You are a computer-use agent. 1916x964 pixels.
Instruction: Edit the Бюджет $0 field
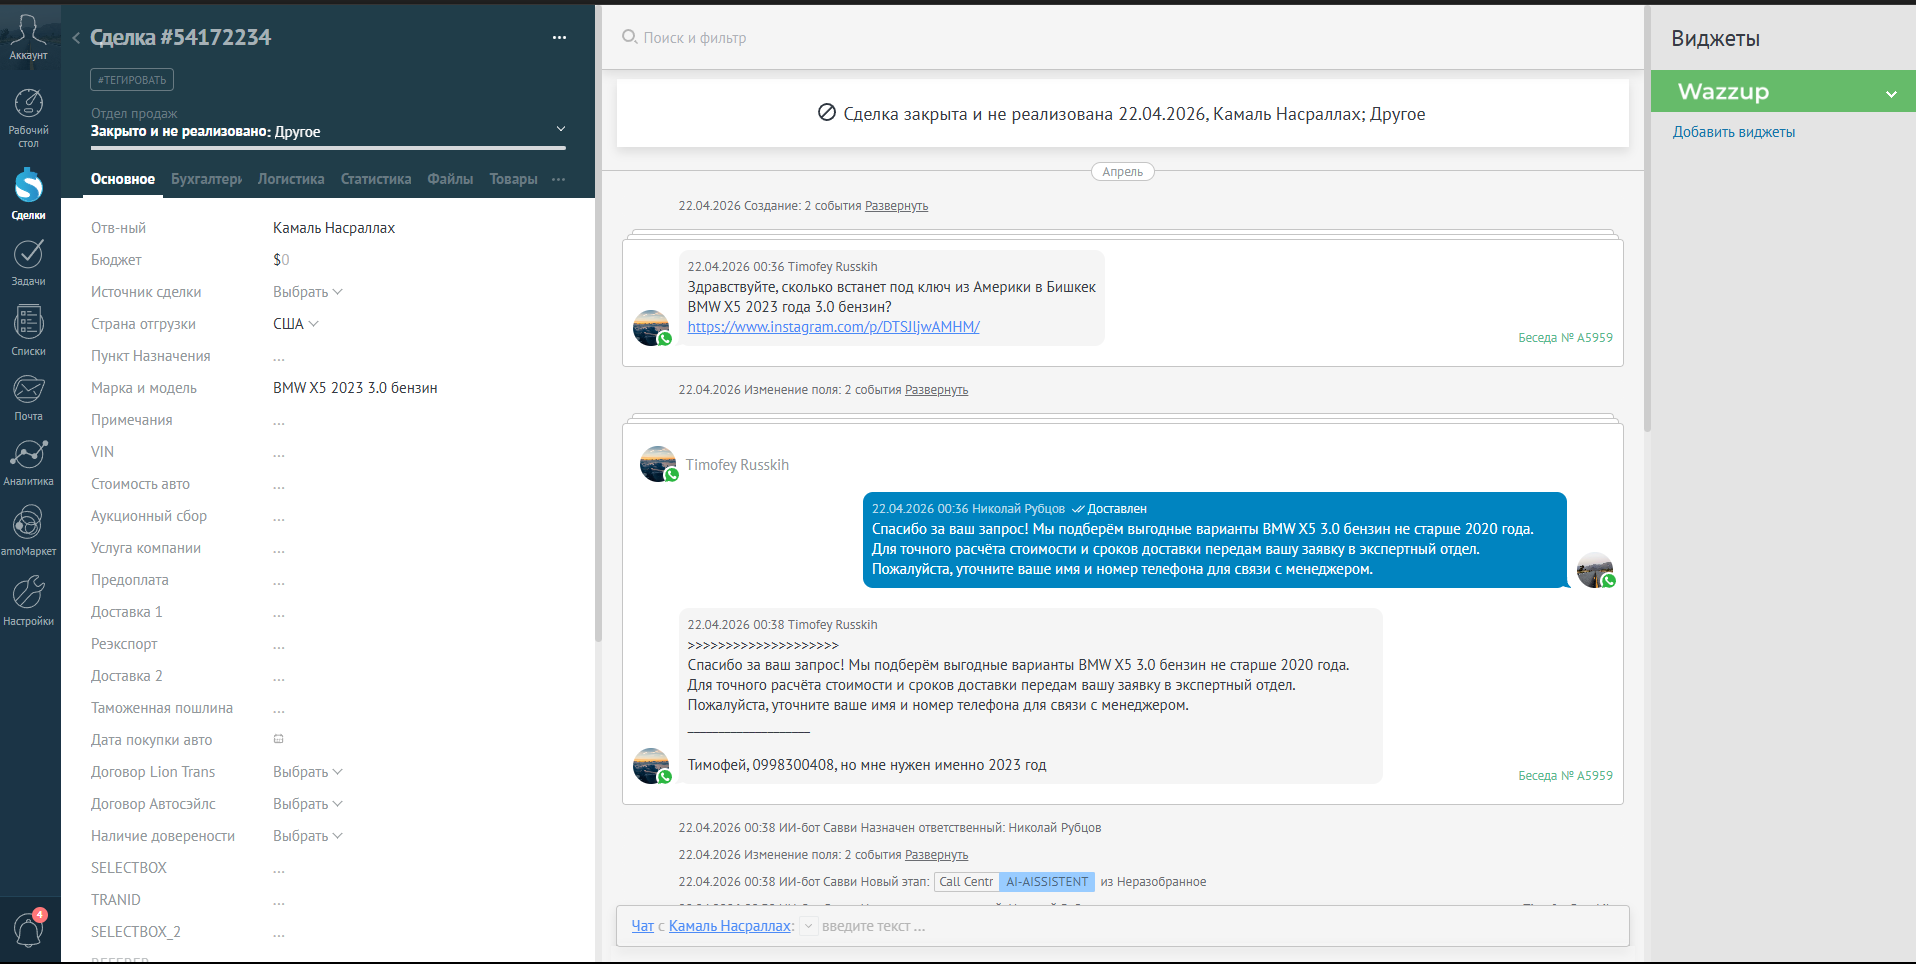281,260
